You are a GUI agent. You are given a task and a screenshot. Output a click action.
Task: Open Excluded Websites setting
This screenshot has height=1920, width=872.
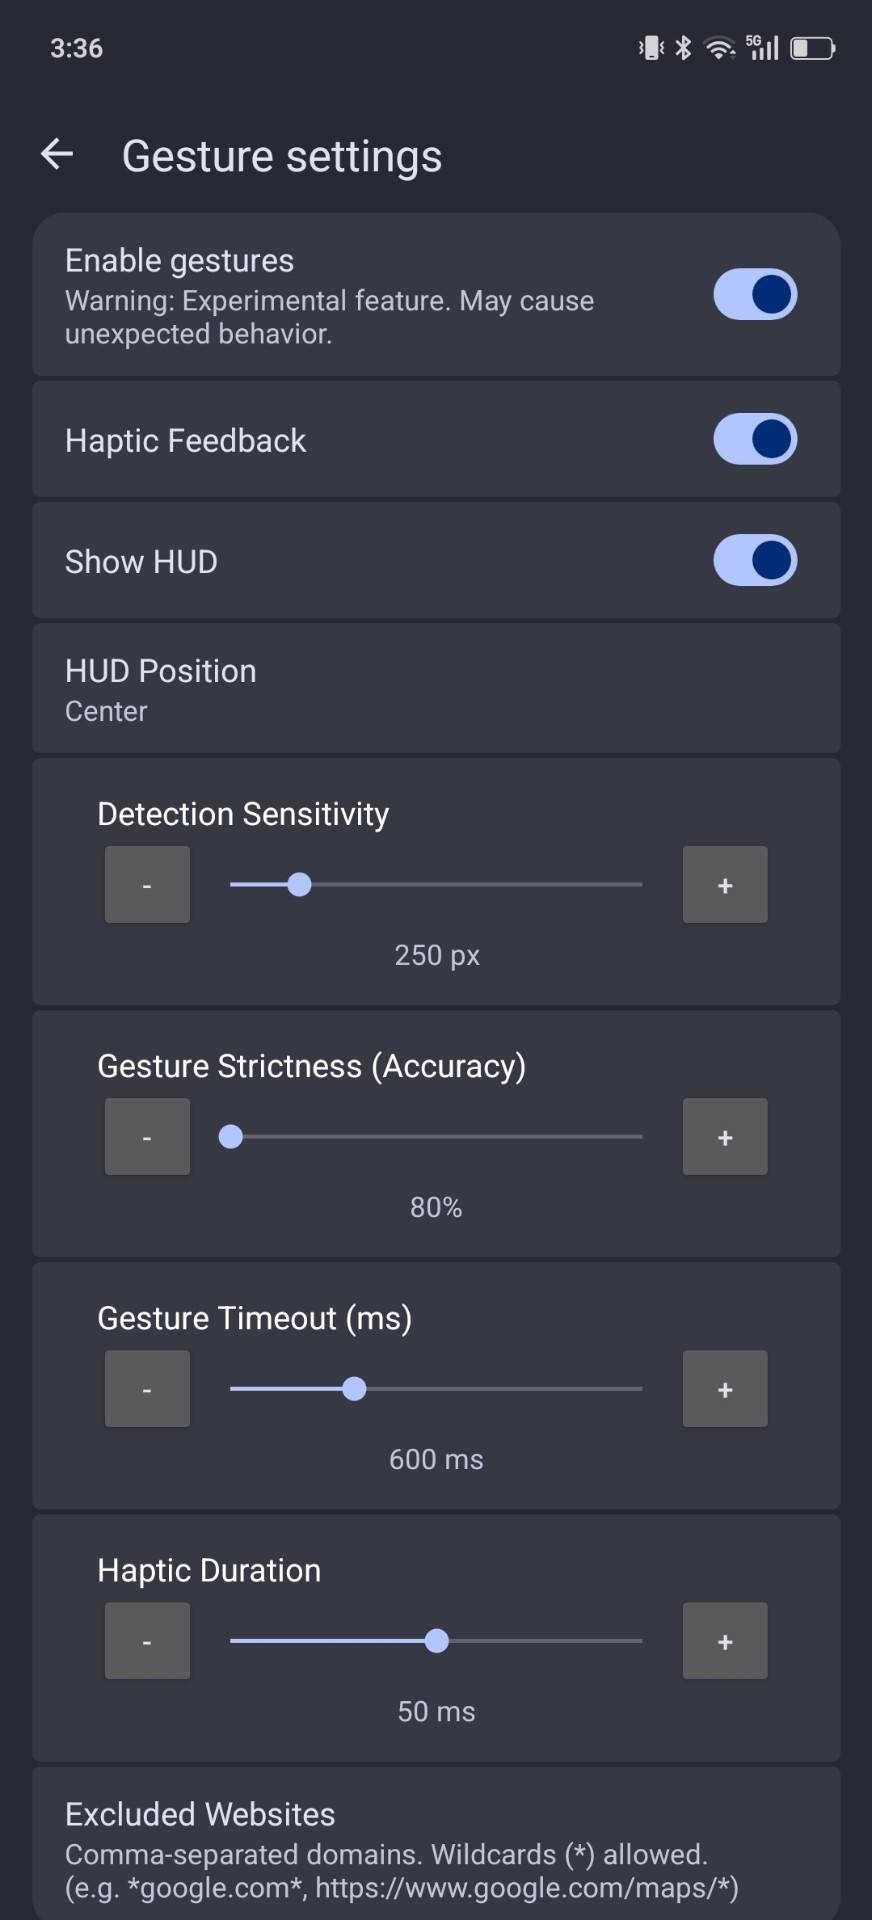coord(436,1848)
